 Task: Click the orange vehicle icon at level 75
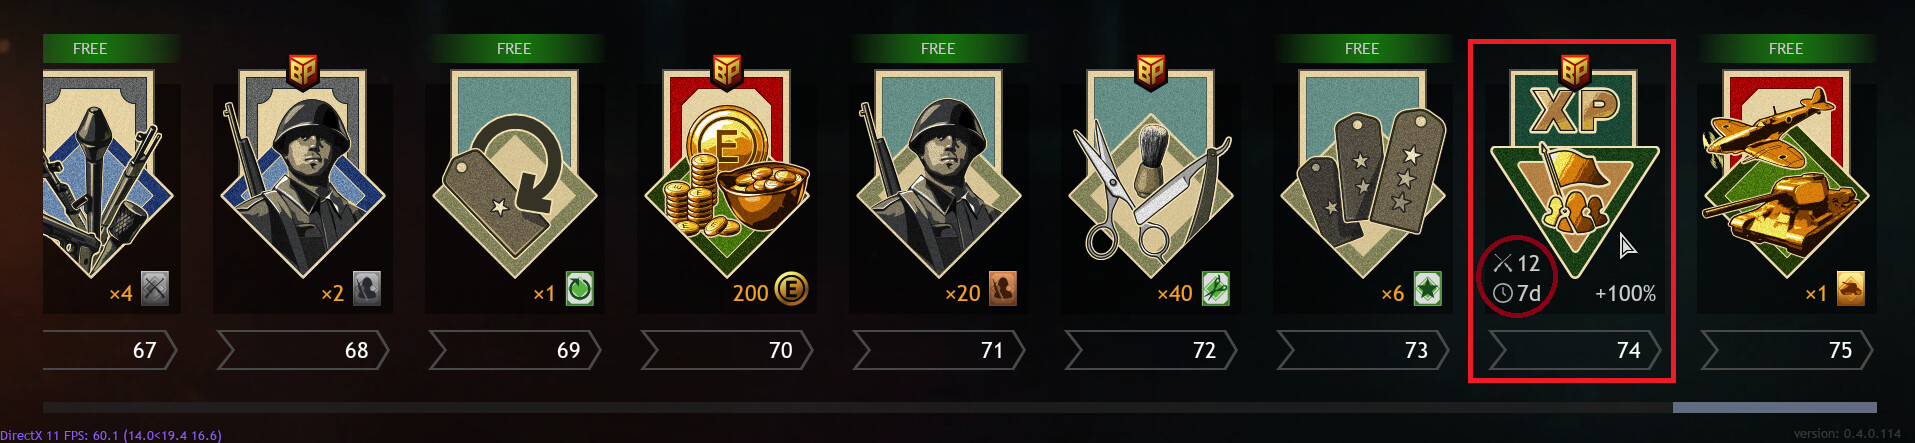tap(1851, 289)
